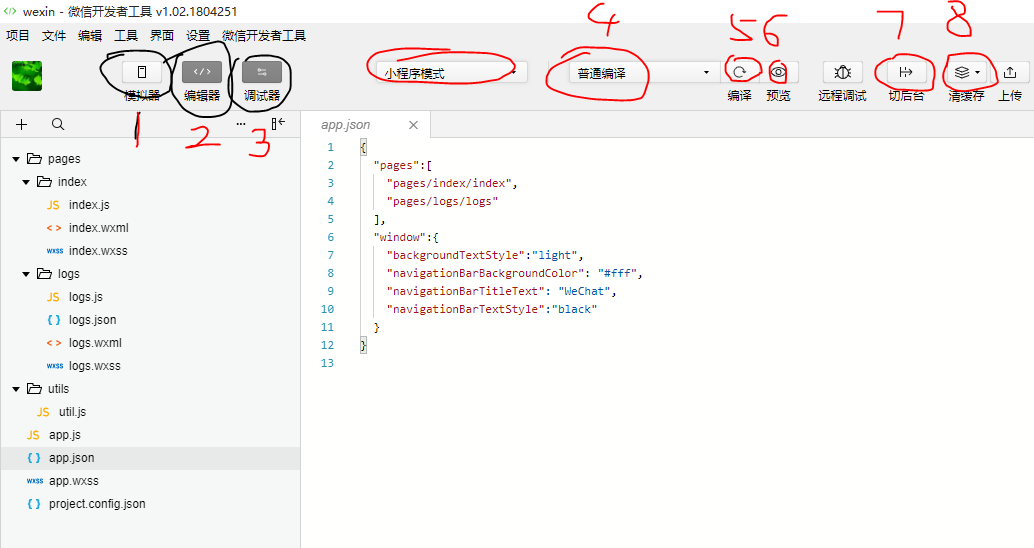Screen dimensions: 1034x548
Task: Click the "backgroundTextStyle" key
Action: (x=456, y=255)
